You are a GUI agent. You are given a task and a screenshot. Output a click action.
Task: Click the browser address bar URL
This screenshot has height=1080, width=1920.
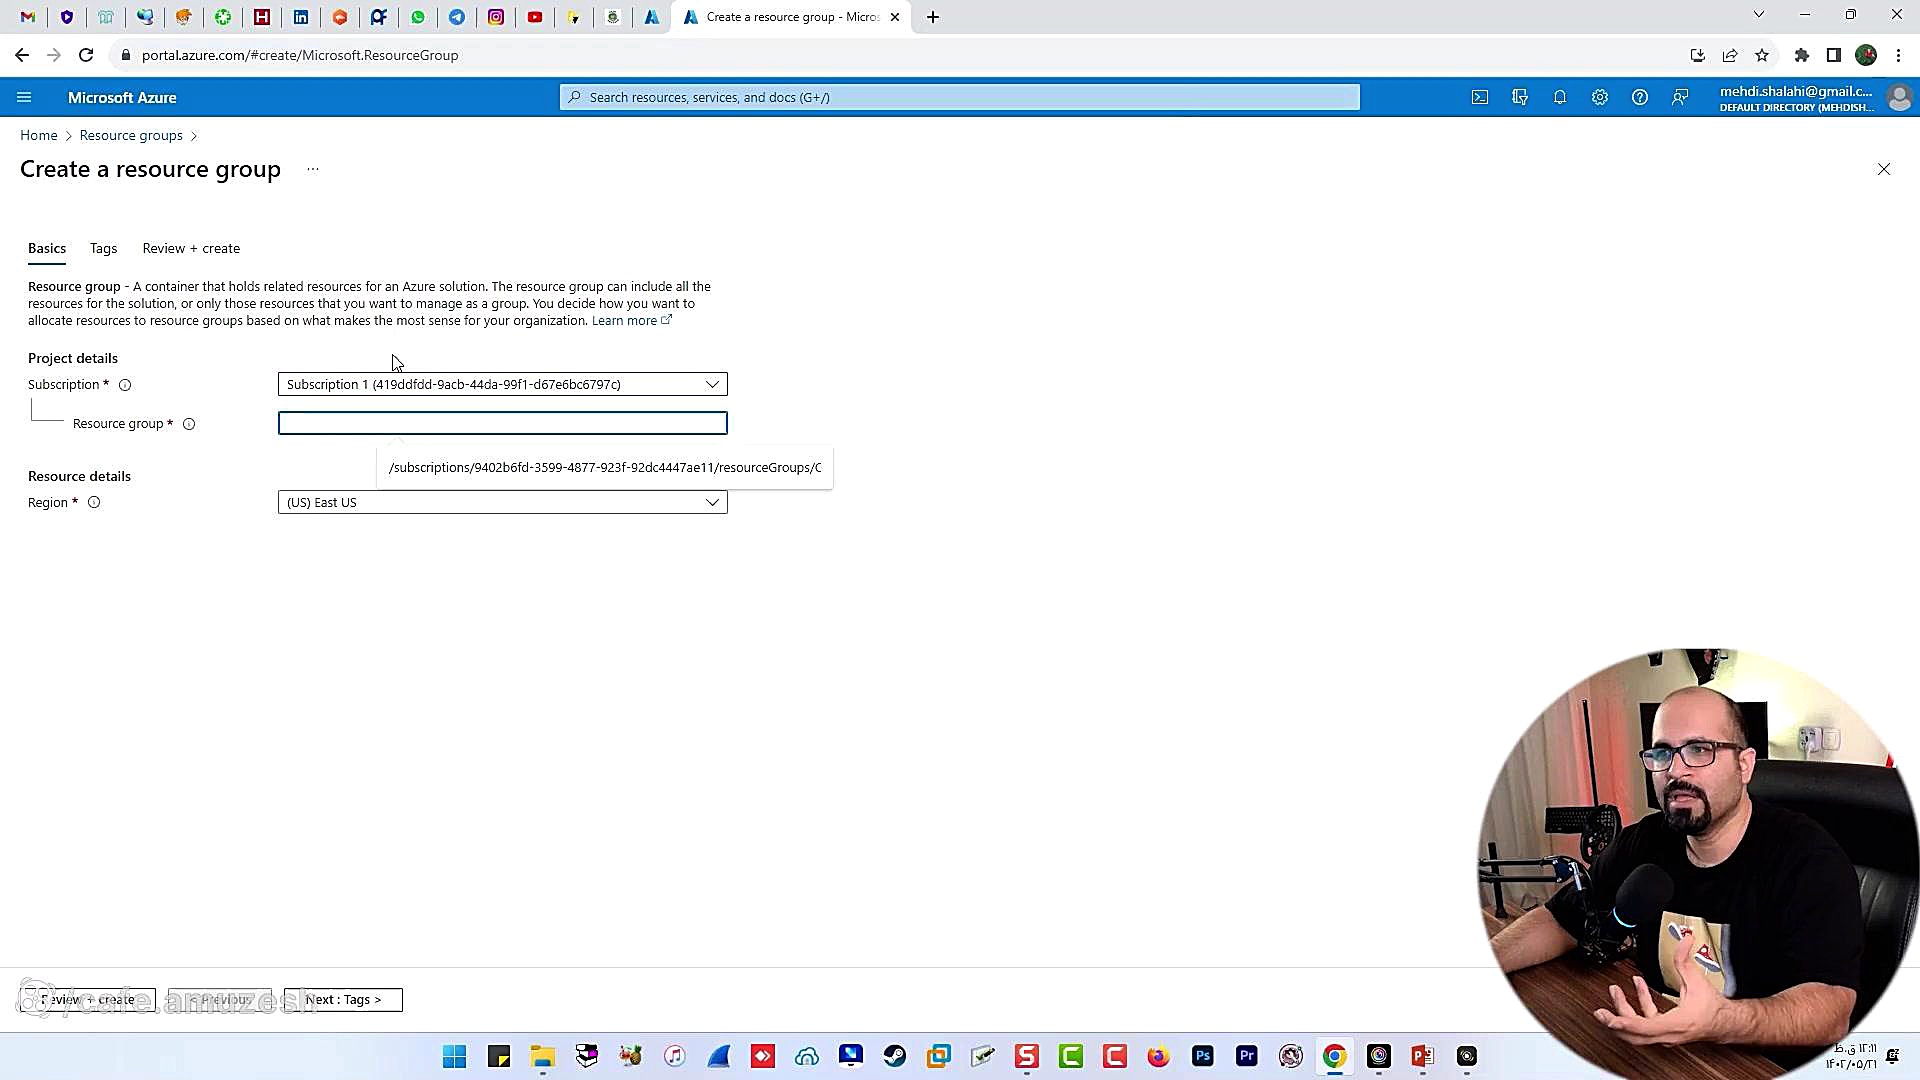[300, 55]
